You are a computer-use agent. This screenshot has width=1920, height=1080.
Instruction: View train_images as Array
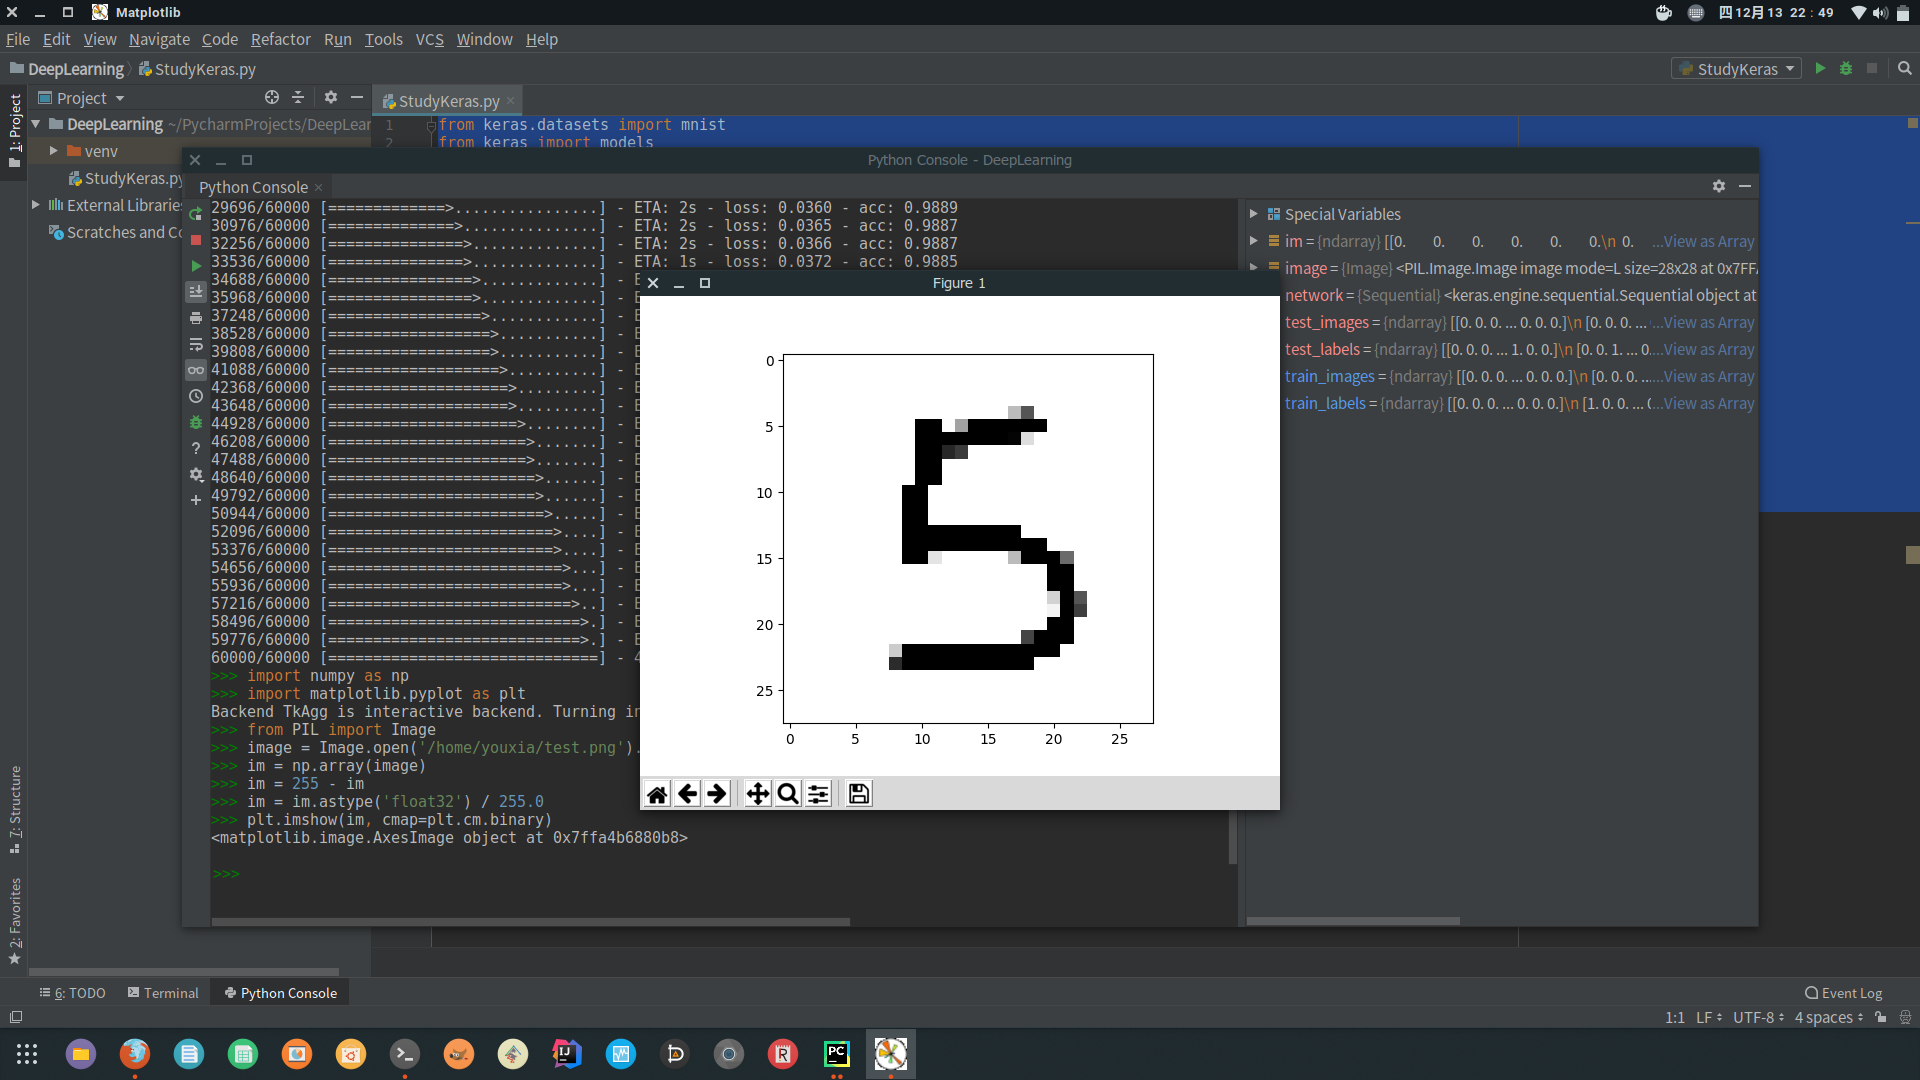click(x=1709, y=376)
